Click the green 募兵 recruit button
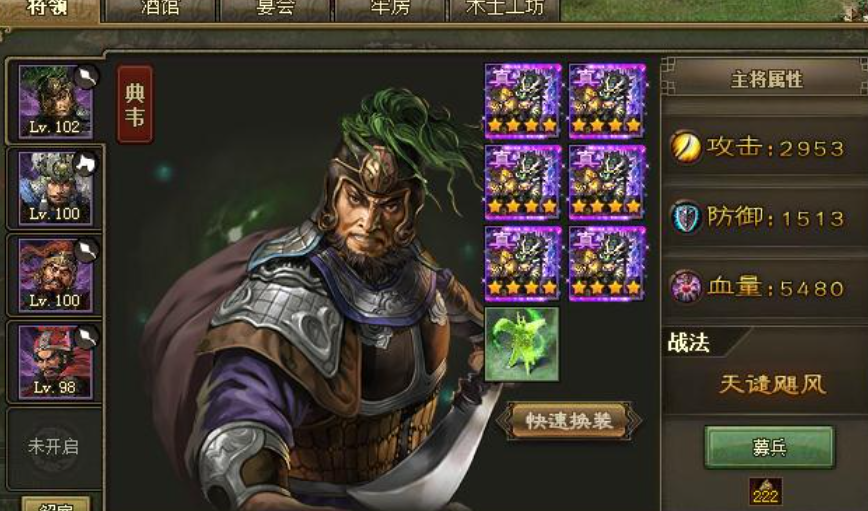Viewport: 868px width, 511px height. coord(769,447)
